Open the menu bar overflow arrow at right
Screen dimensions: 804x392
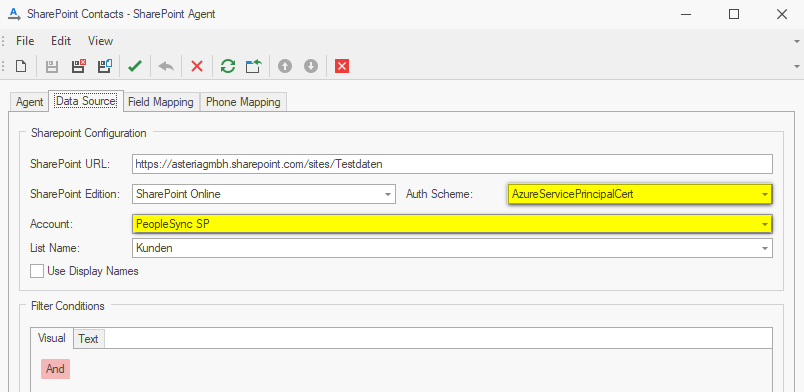click(x=796, y=41)
